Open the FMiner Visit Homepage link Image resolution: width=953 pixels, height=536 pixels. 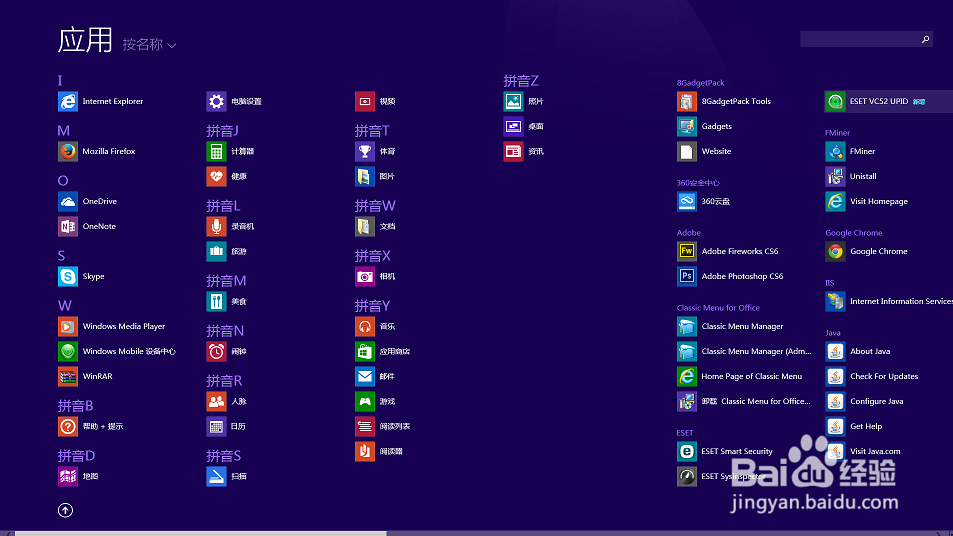click(867, 201)
